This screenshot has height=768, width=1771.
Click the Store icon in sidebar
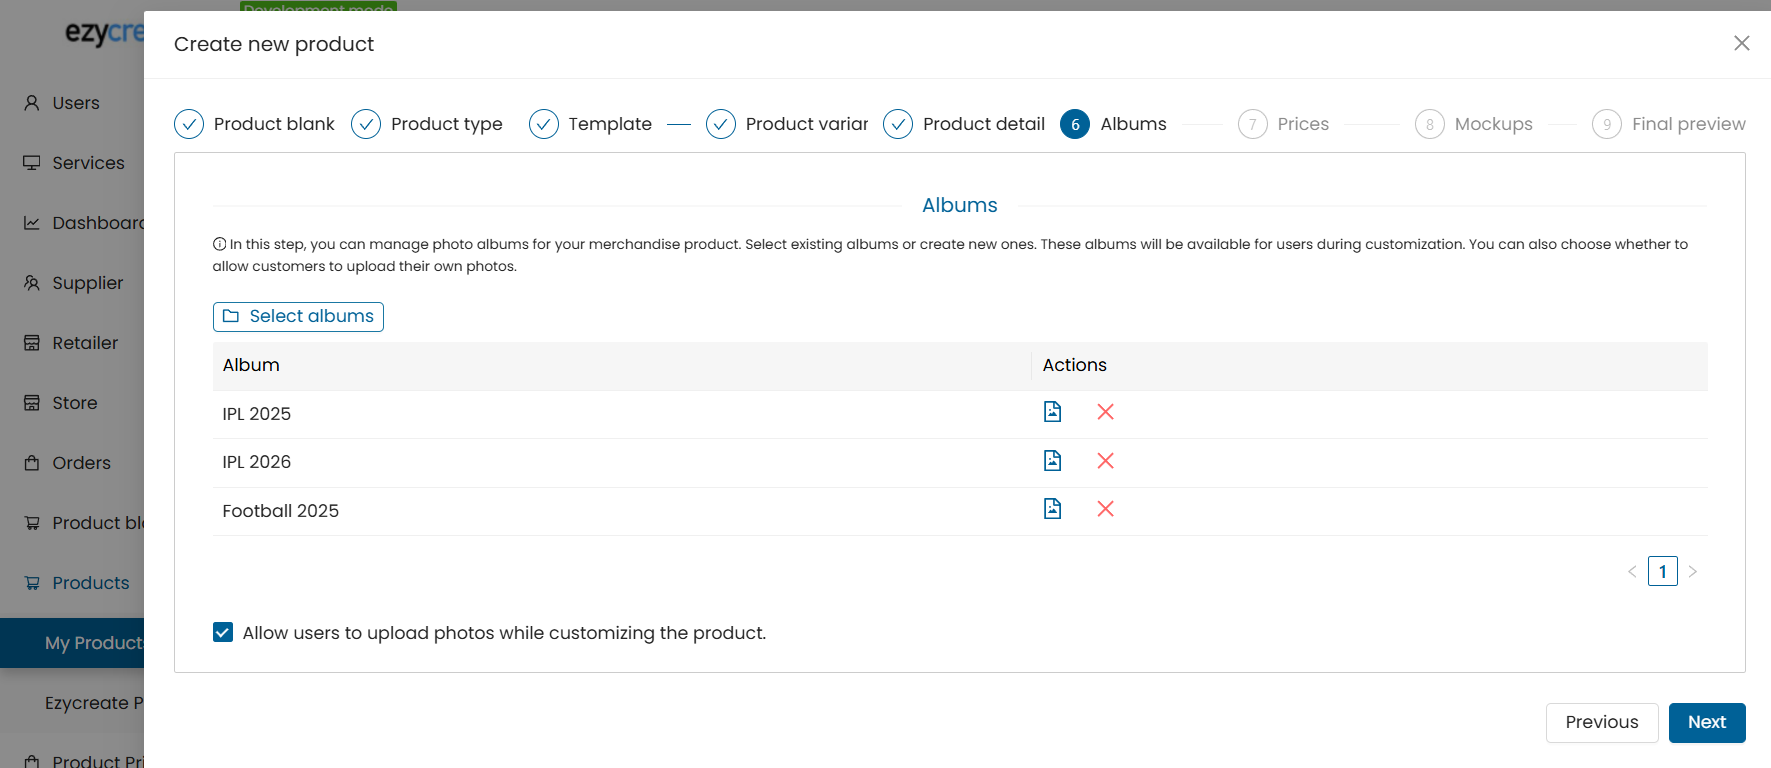tap(32, 403)
